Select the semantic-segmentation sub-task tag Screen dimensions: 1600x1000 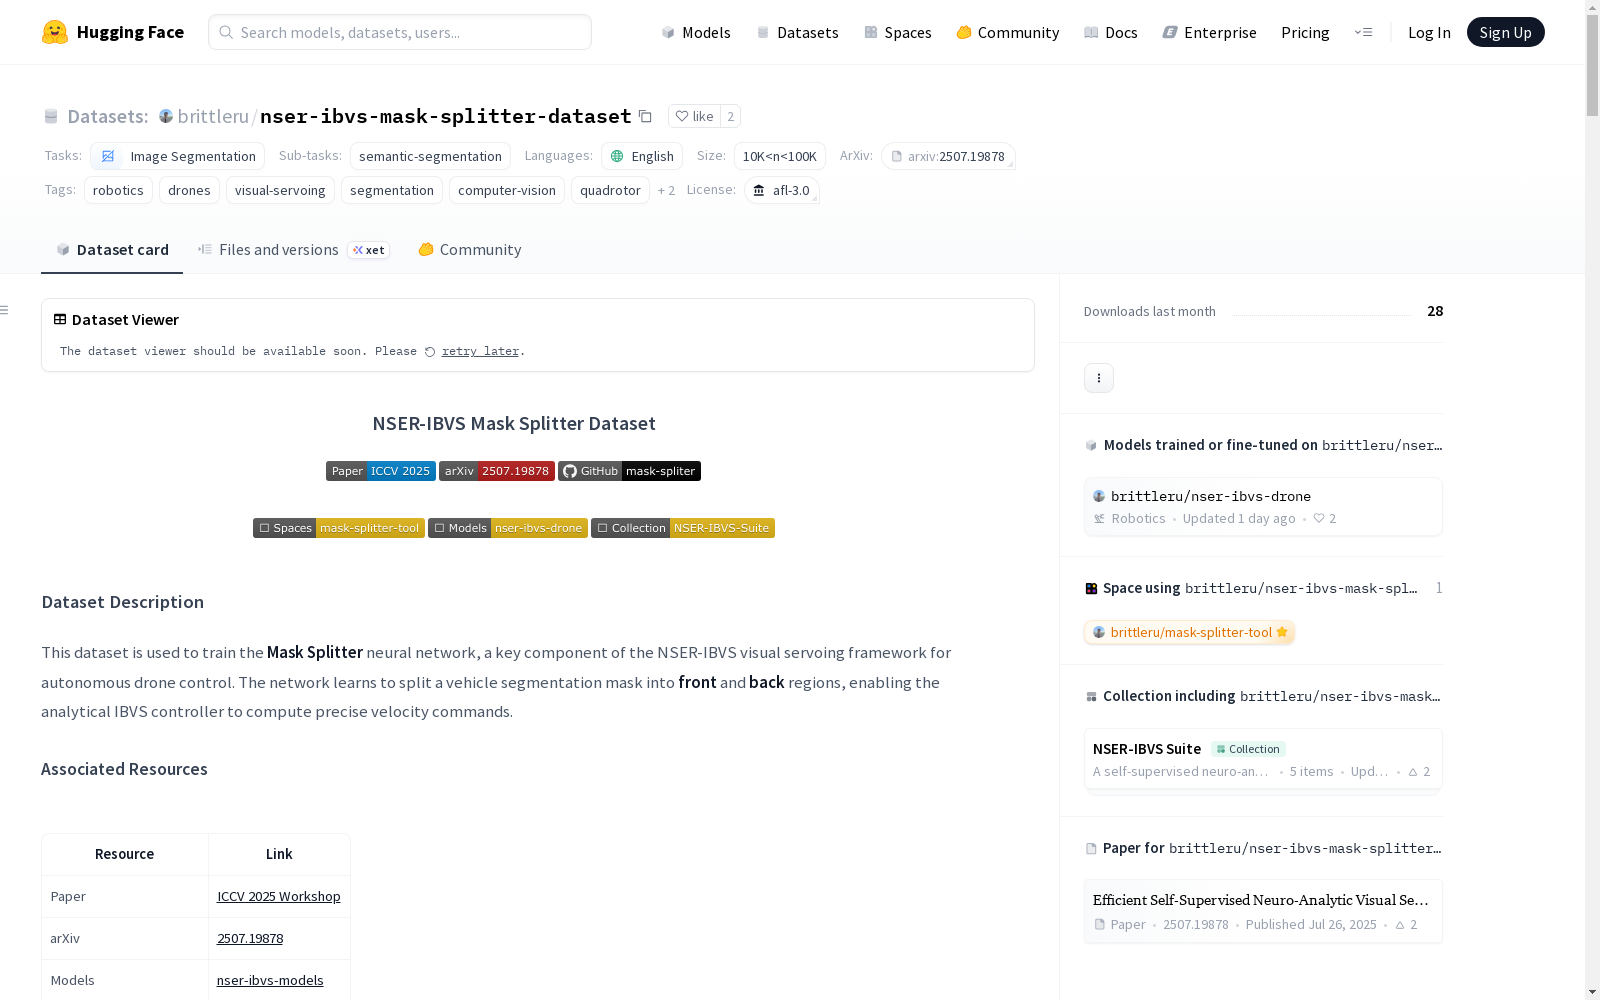pyautogui.click(x=430, y=156)
